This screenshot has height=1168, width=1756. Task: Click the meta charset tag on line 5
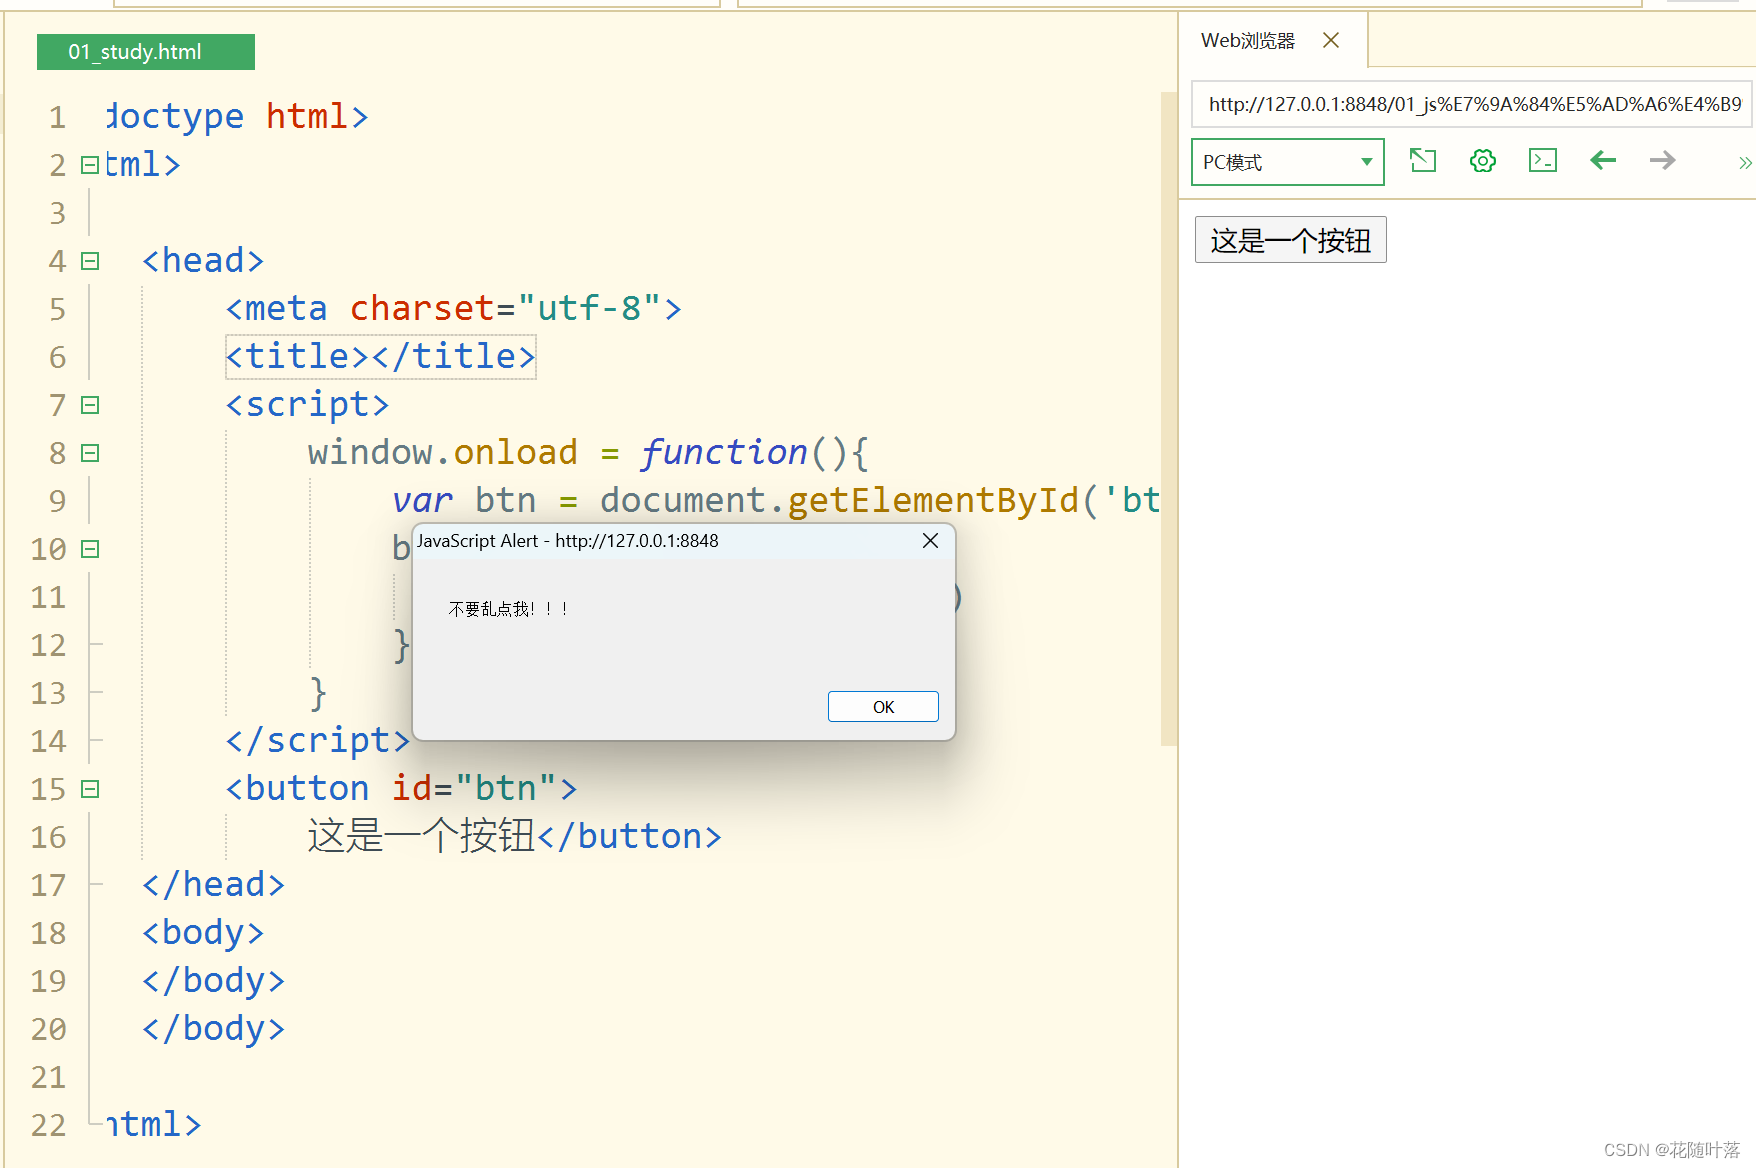[x=453, y=308]
